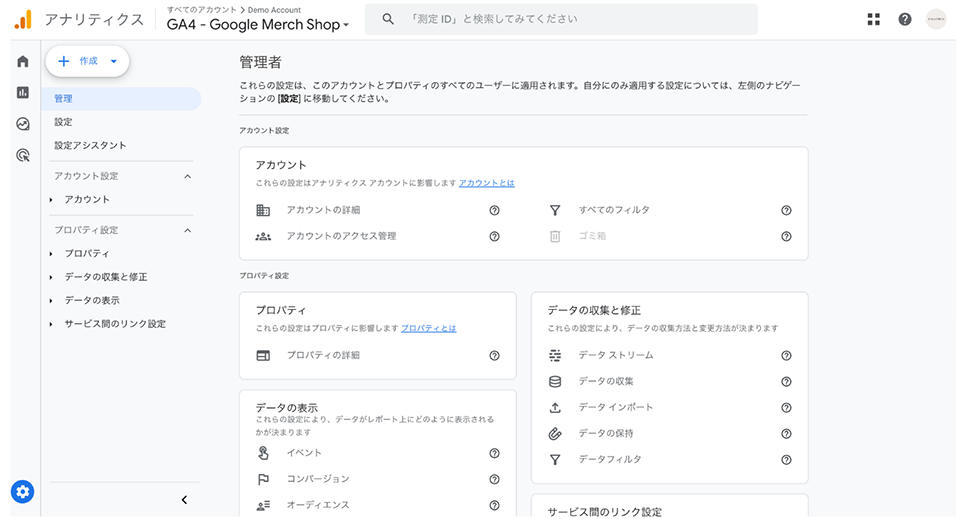Click the blue Admin gear icon

(x=23, y=491)
